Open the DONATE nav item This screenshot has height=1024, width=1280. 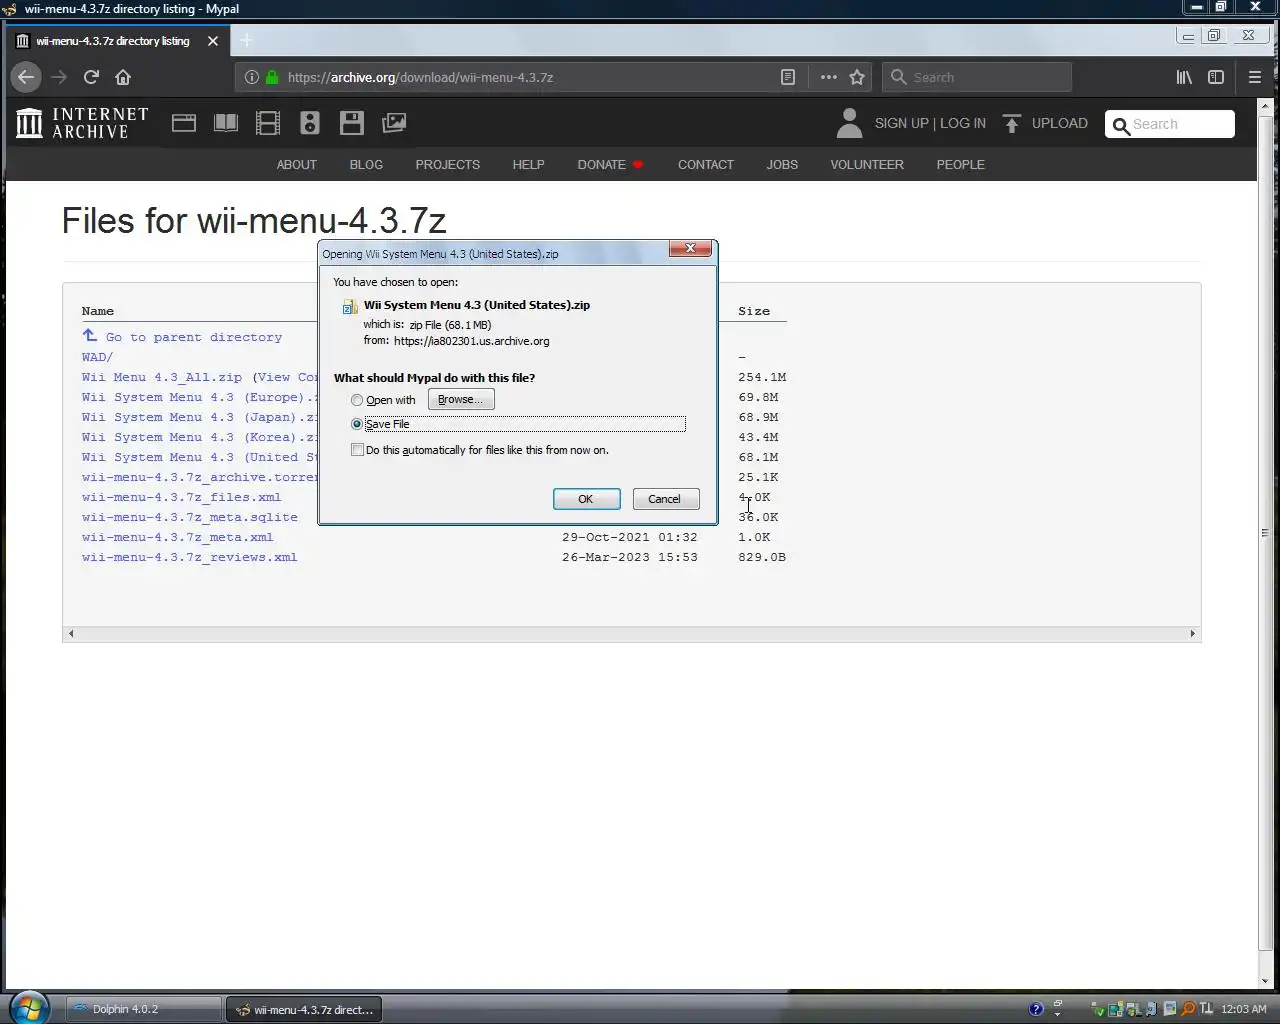pyautogui.click(x=610, y=165)
